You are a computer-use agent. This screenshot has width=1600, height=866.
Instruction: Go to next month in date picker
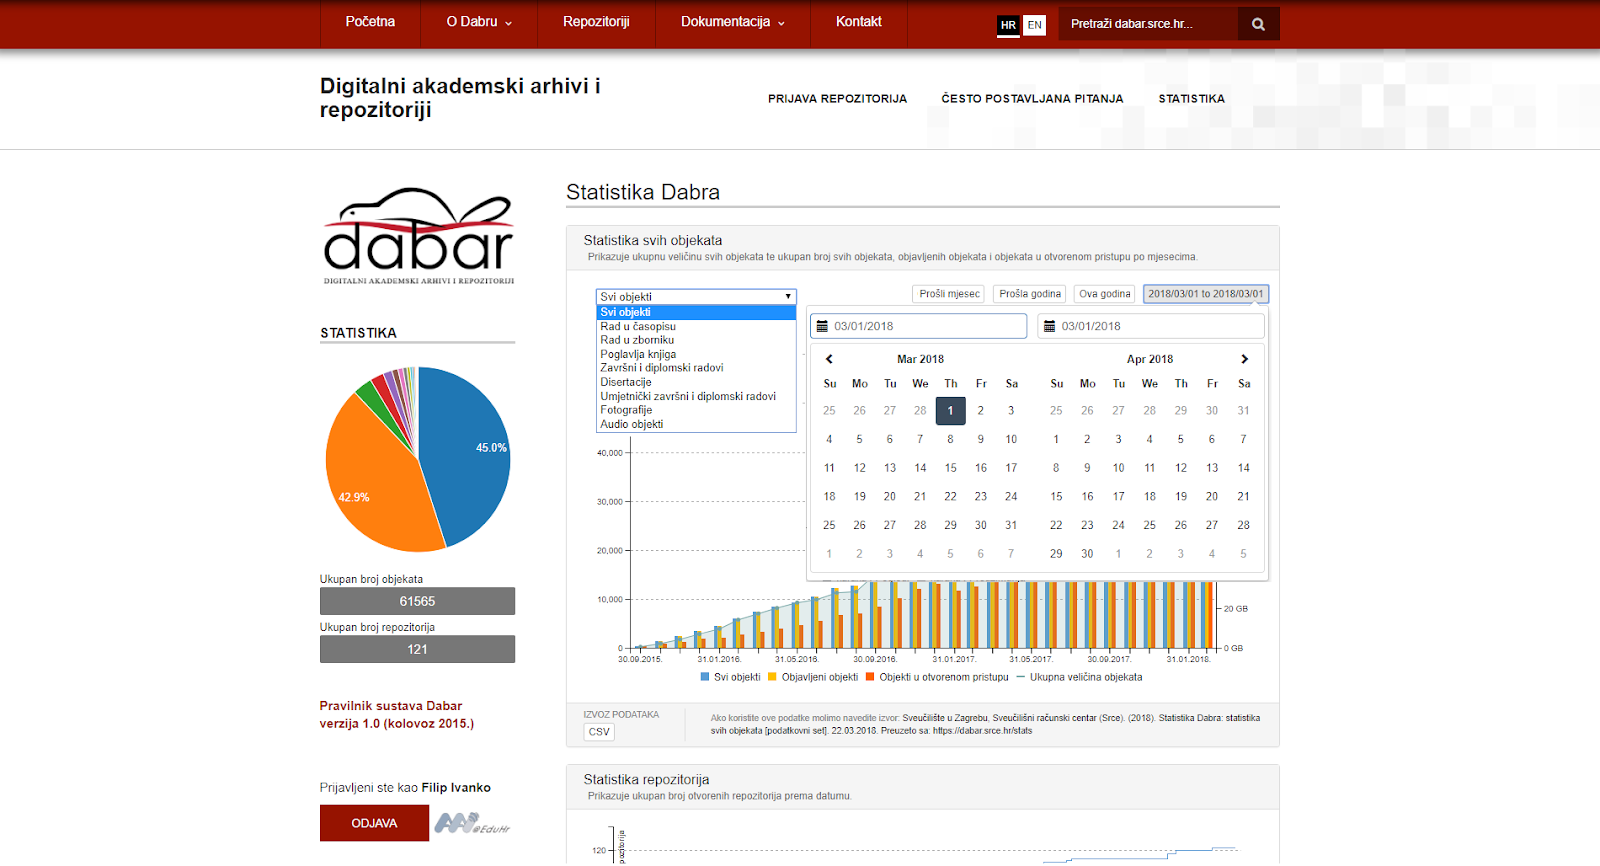click(1244, 359)
